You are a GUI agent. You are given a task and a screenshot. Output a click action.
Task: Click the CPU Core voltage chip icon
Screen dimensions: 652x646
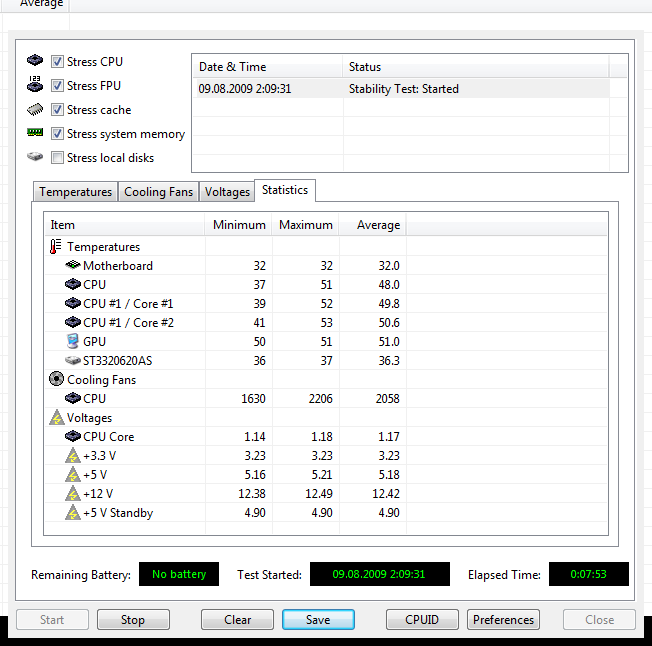[72, 437]
